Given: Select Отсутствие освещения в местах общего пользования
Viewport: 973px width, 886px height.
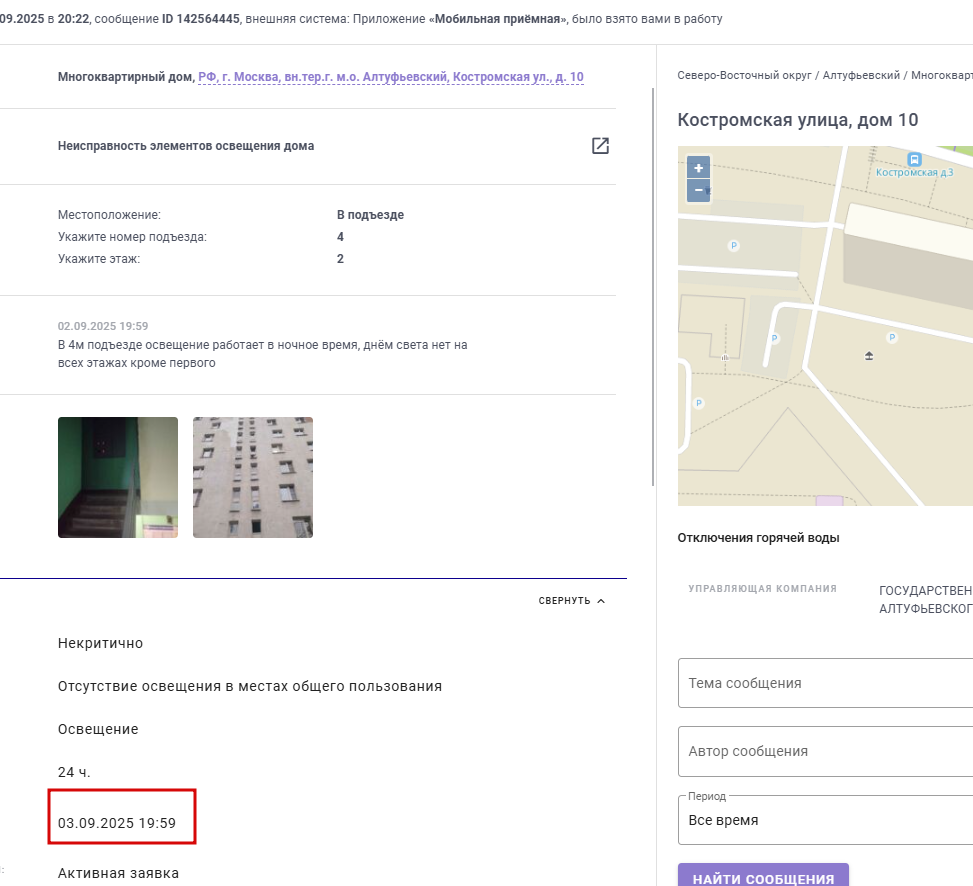Looking at the screenshot, I should (250, 686).
